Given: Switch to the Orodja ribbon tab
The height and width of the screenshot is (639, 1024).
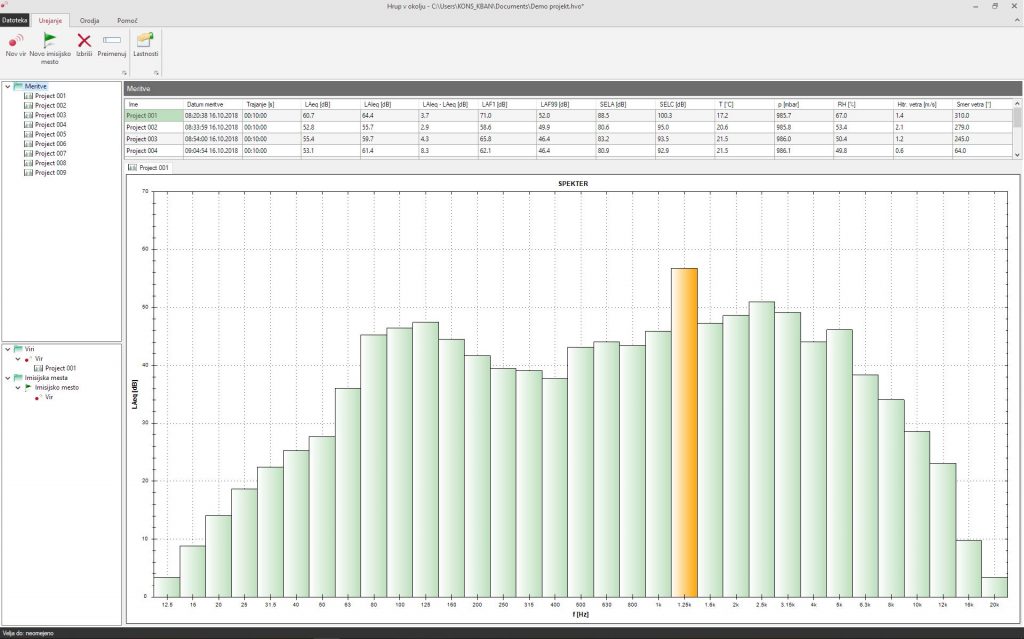Looking at the screenshot, I should click(89, 20).
